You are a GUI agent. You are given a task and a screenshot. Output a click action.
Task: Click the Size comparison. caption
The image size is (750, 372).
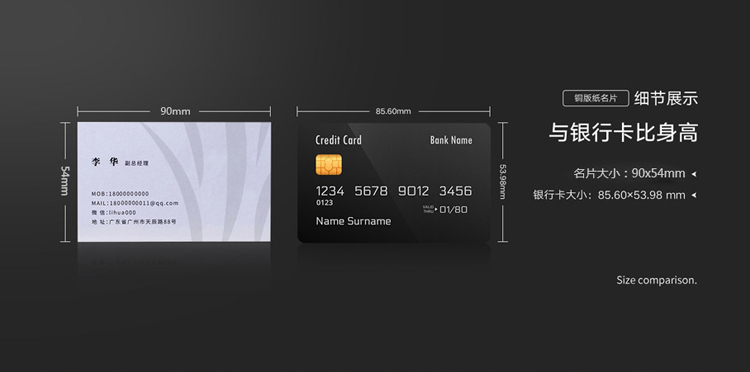coord(656,280)
